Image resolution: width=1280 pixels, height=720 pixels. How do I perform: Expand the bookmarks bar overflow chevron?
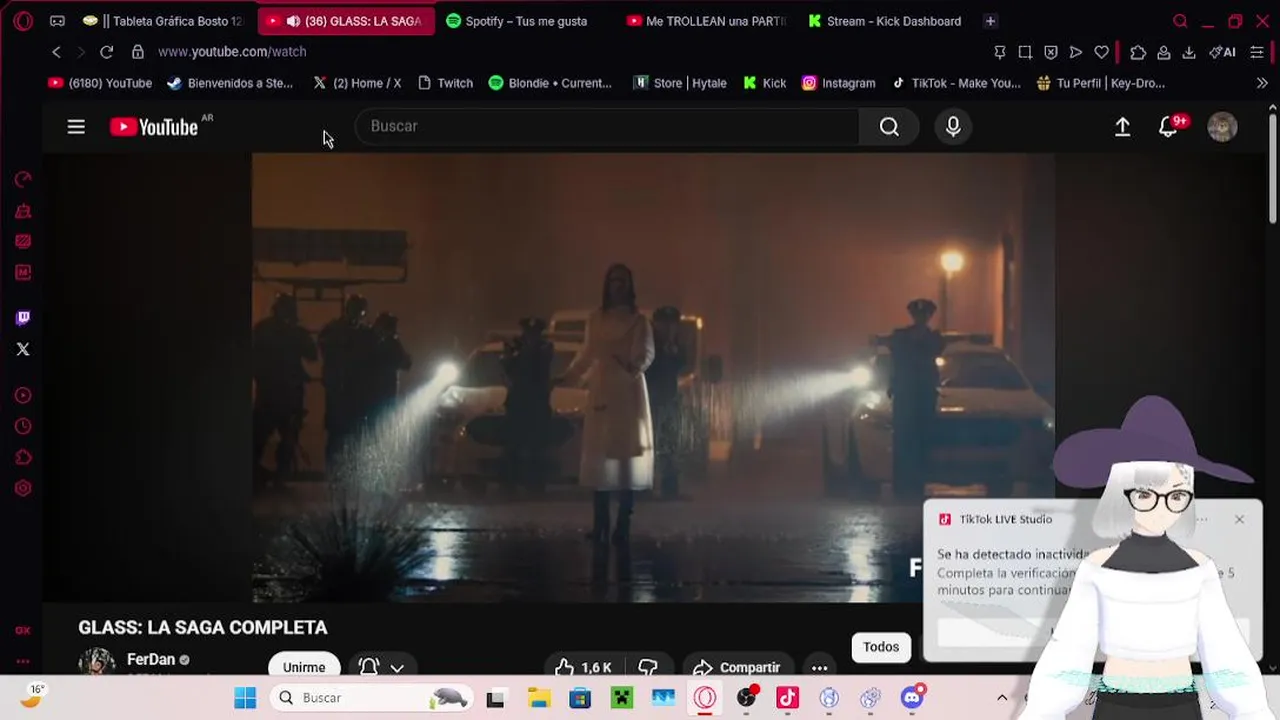click(x=1262, y=83)
